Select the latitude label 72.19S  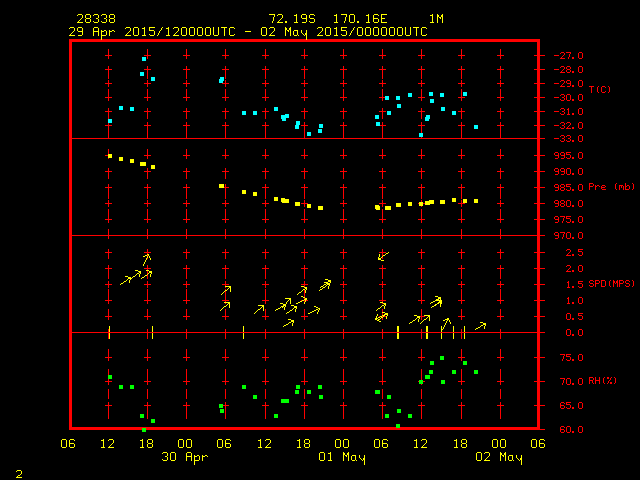pyautogui.click(x=292, y=19)
